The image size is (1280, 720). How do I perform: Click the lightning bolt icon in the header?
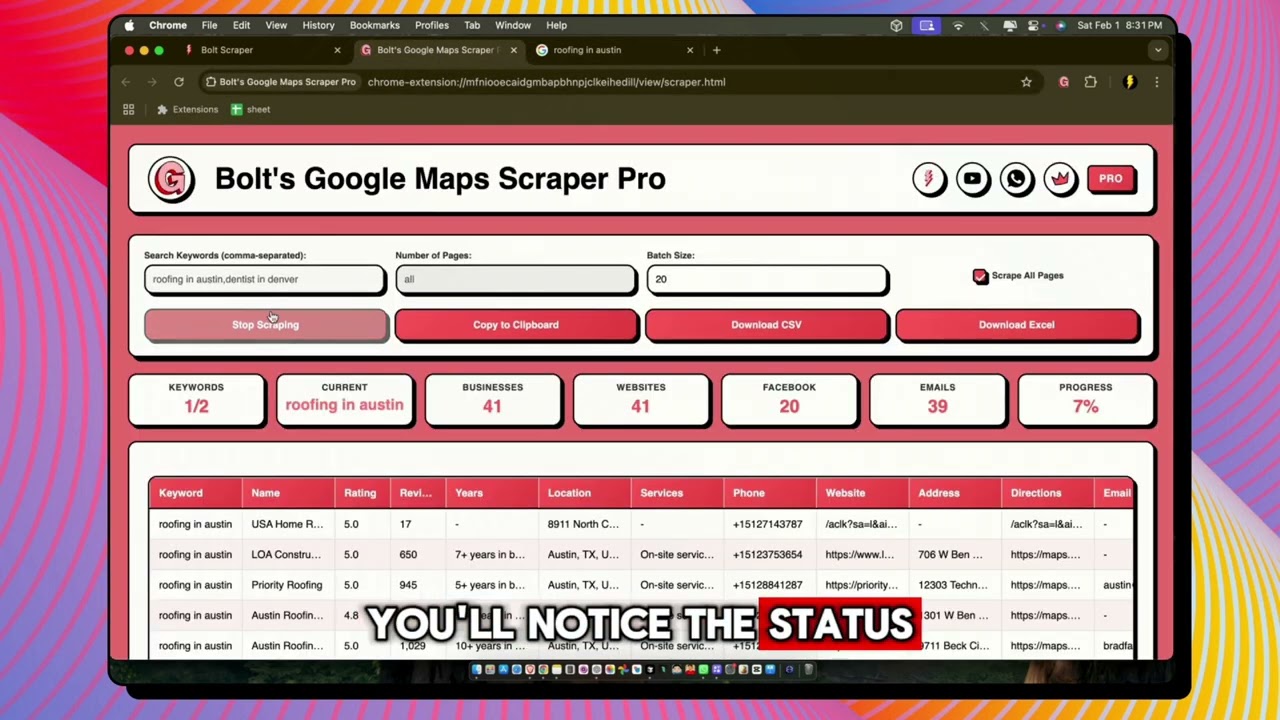[x=928, y=178]
